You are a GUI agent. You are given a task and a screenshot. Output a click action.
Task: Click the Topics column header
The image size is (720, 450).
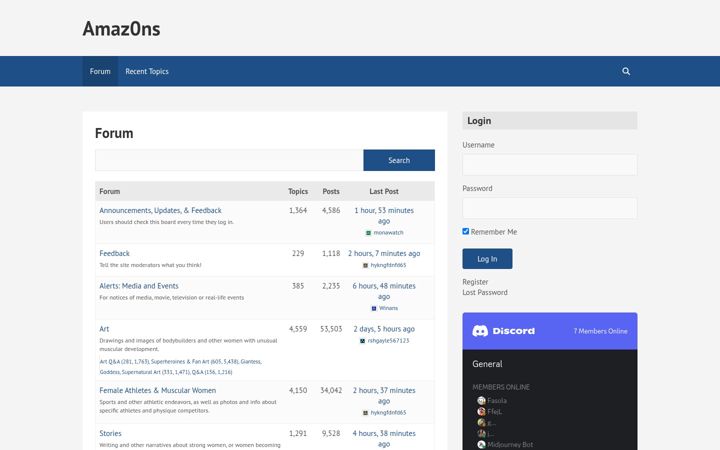(298, 191)
